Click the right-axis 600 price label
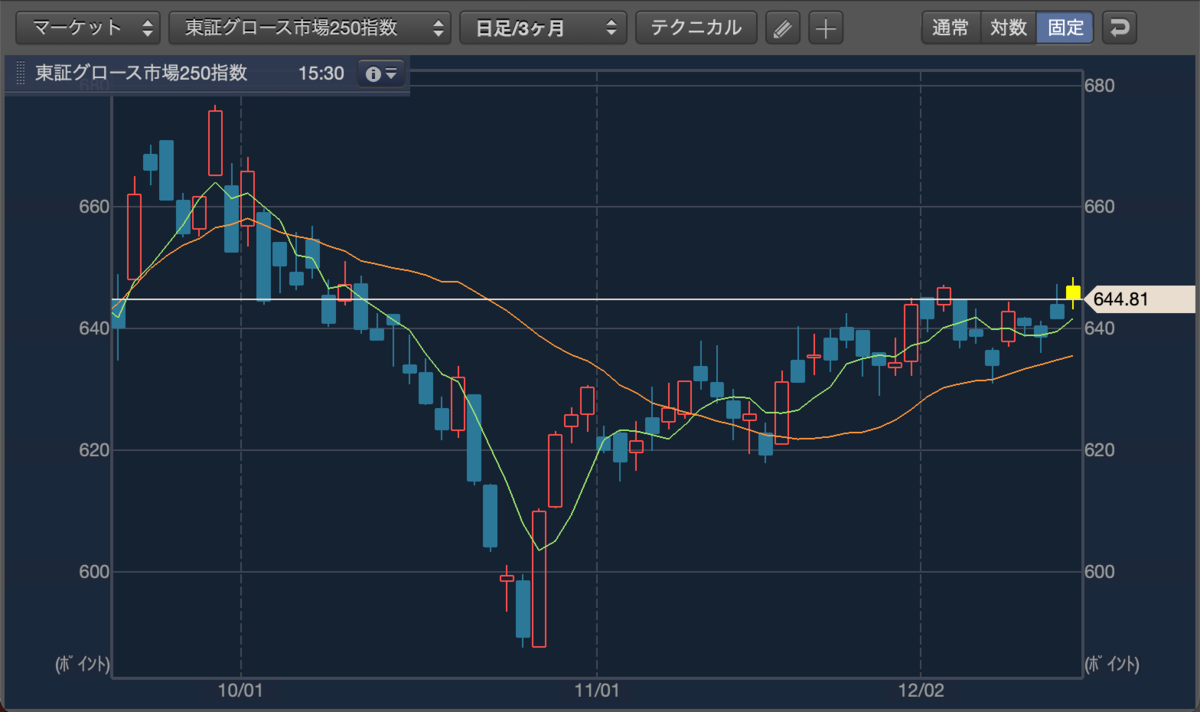This screenshot has height=712, width=1200. coord(1100,572)
